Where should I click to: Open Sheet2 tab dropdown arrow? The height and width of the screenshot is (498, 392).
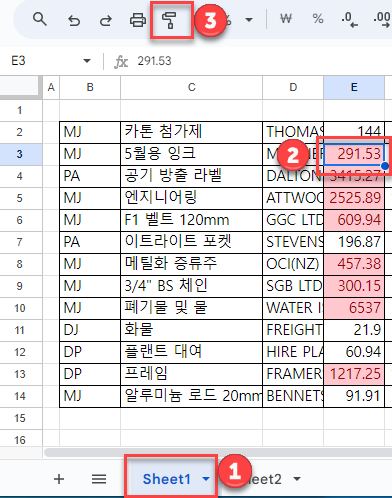pyautogui.click(x=297, y=479)
